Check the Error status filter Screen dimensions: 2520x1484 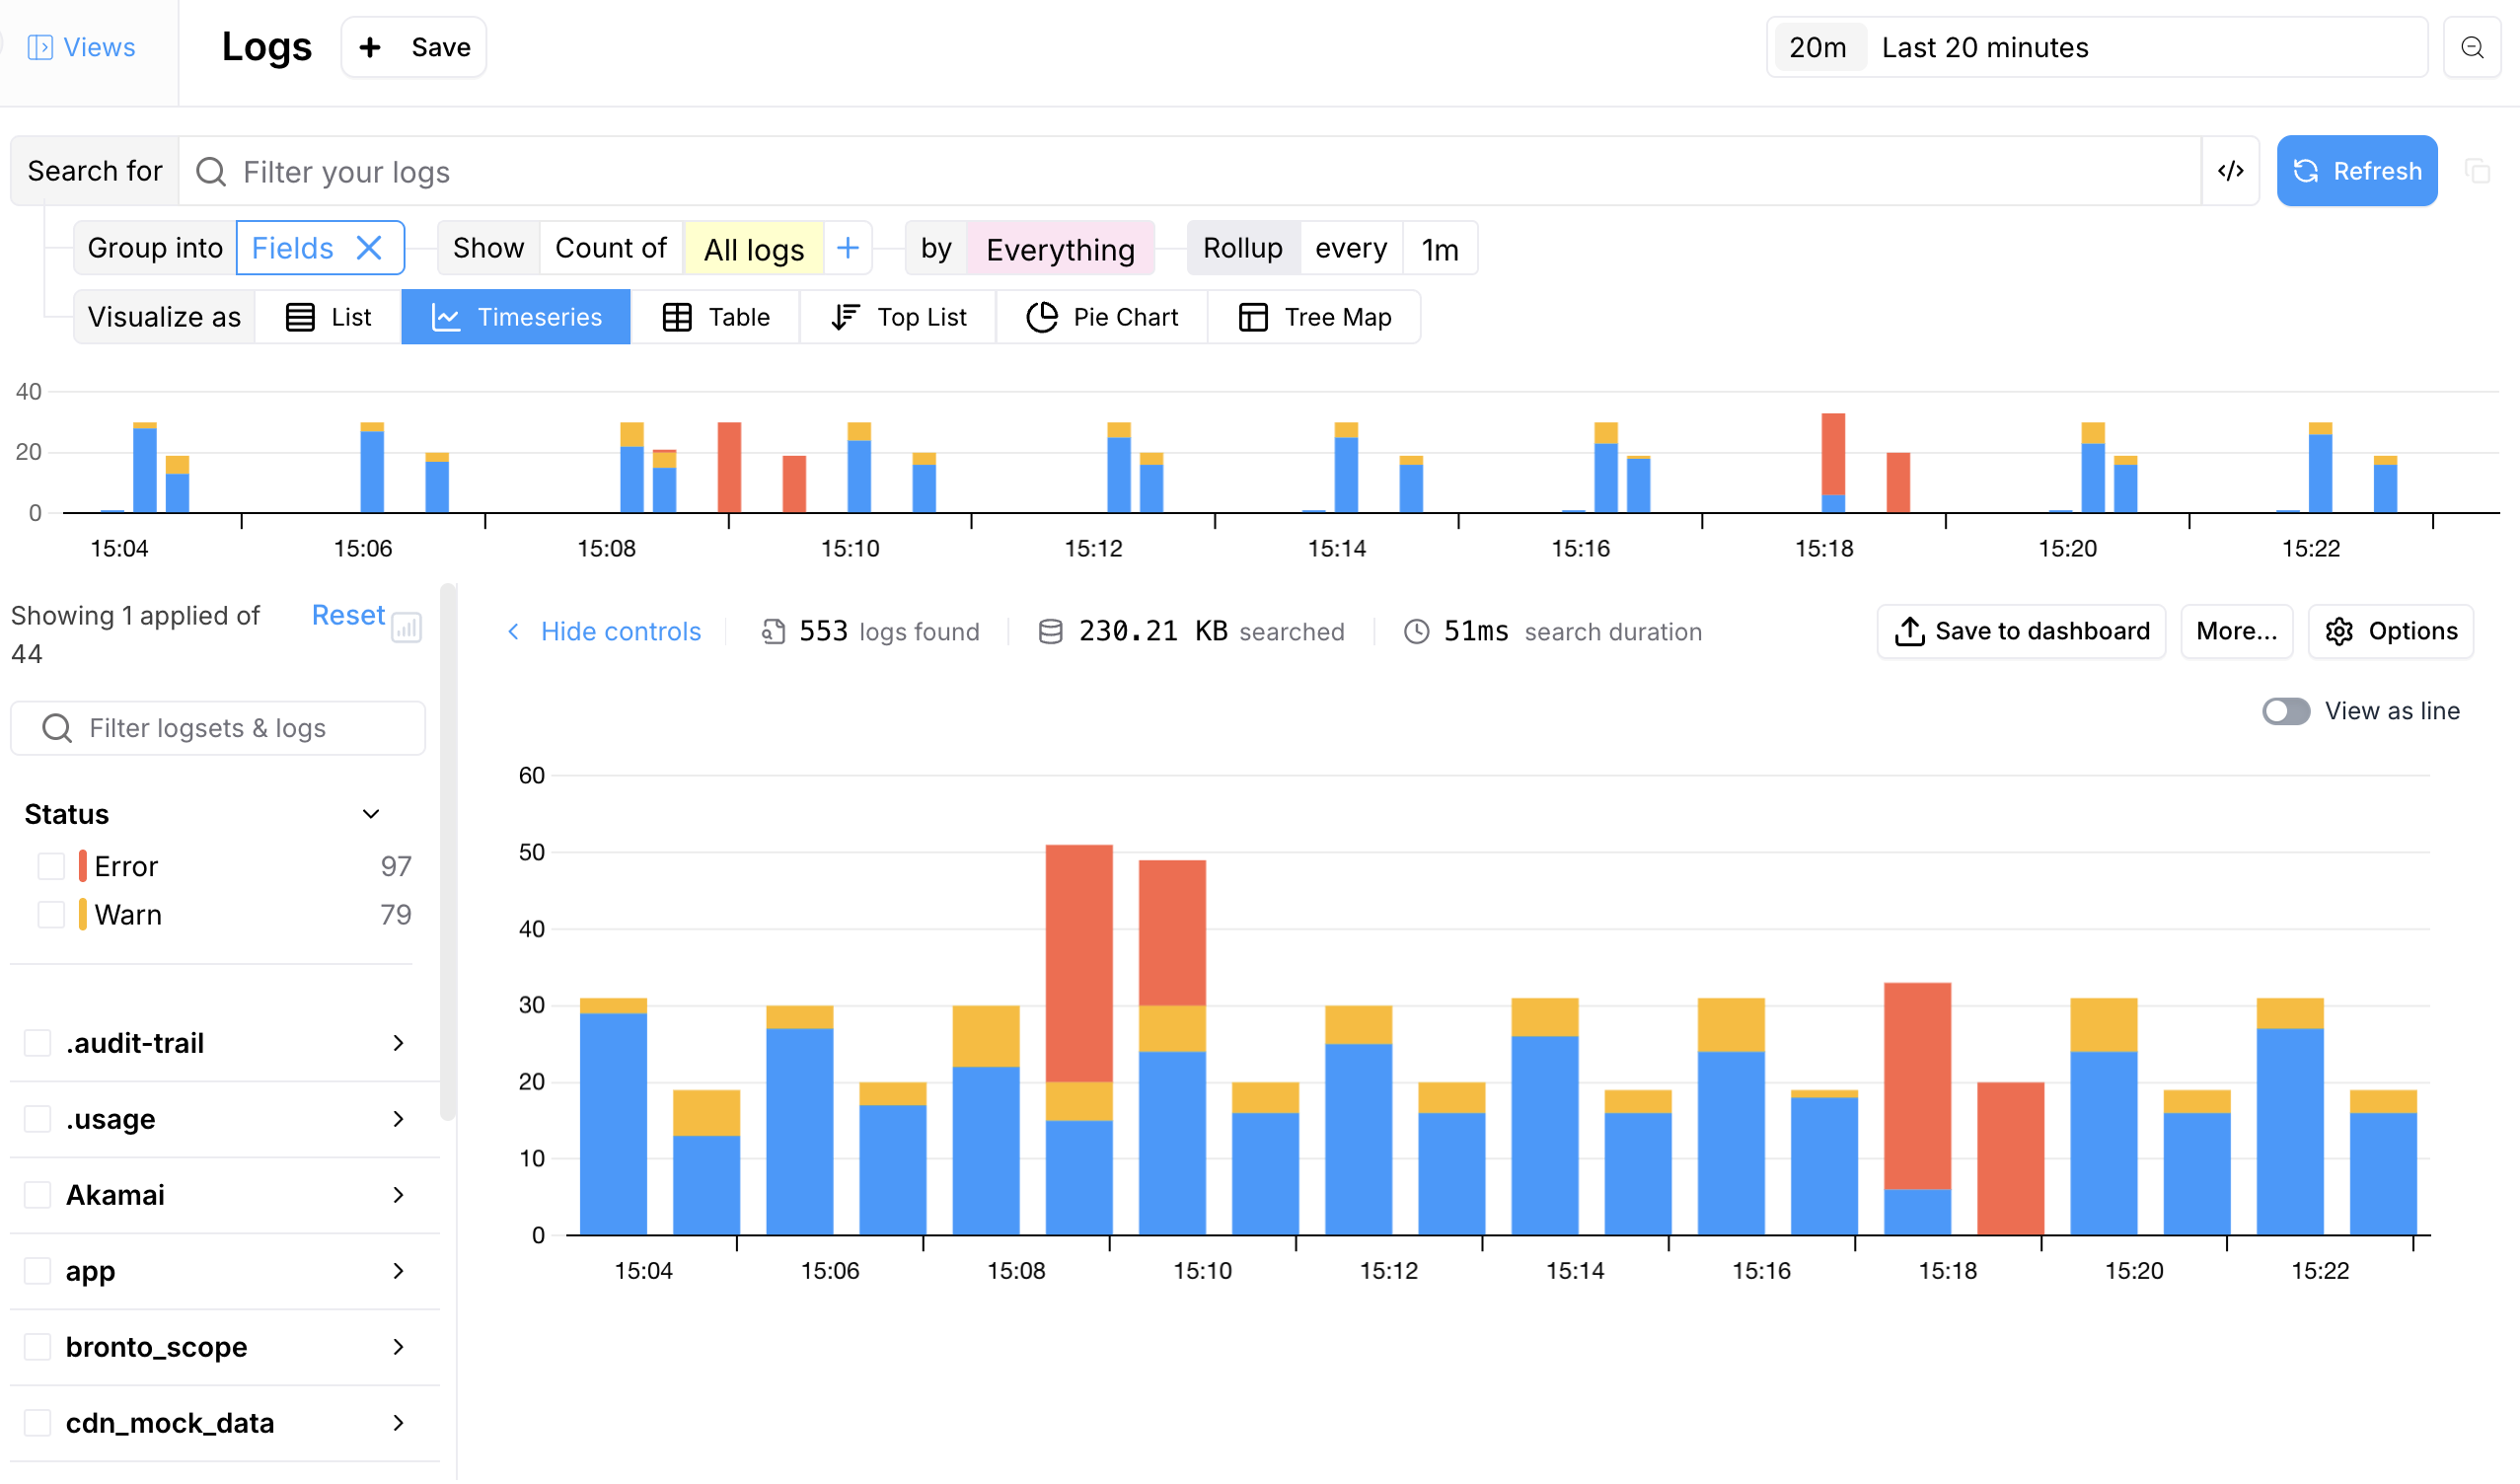(50, 865)
